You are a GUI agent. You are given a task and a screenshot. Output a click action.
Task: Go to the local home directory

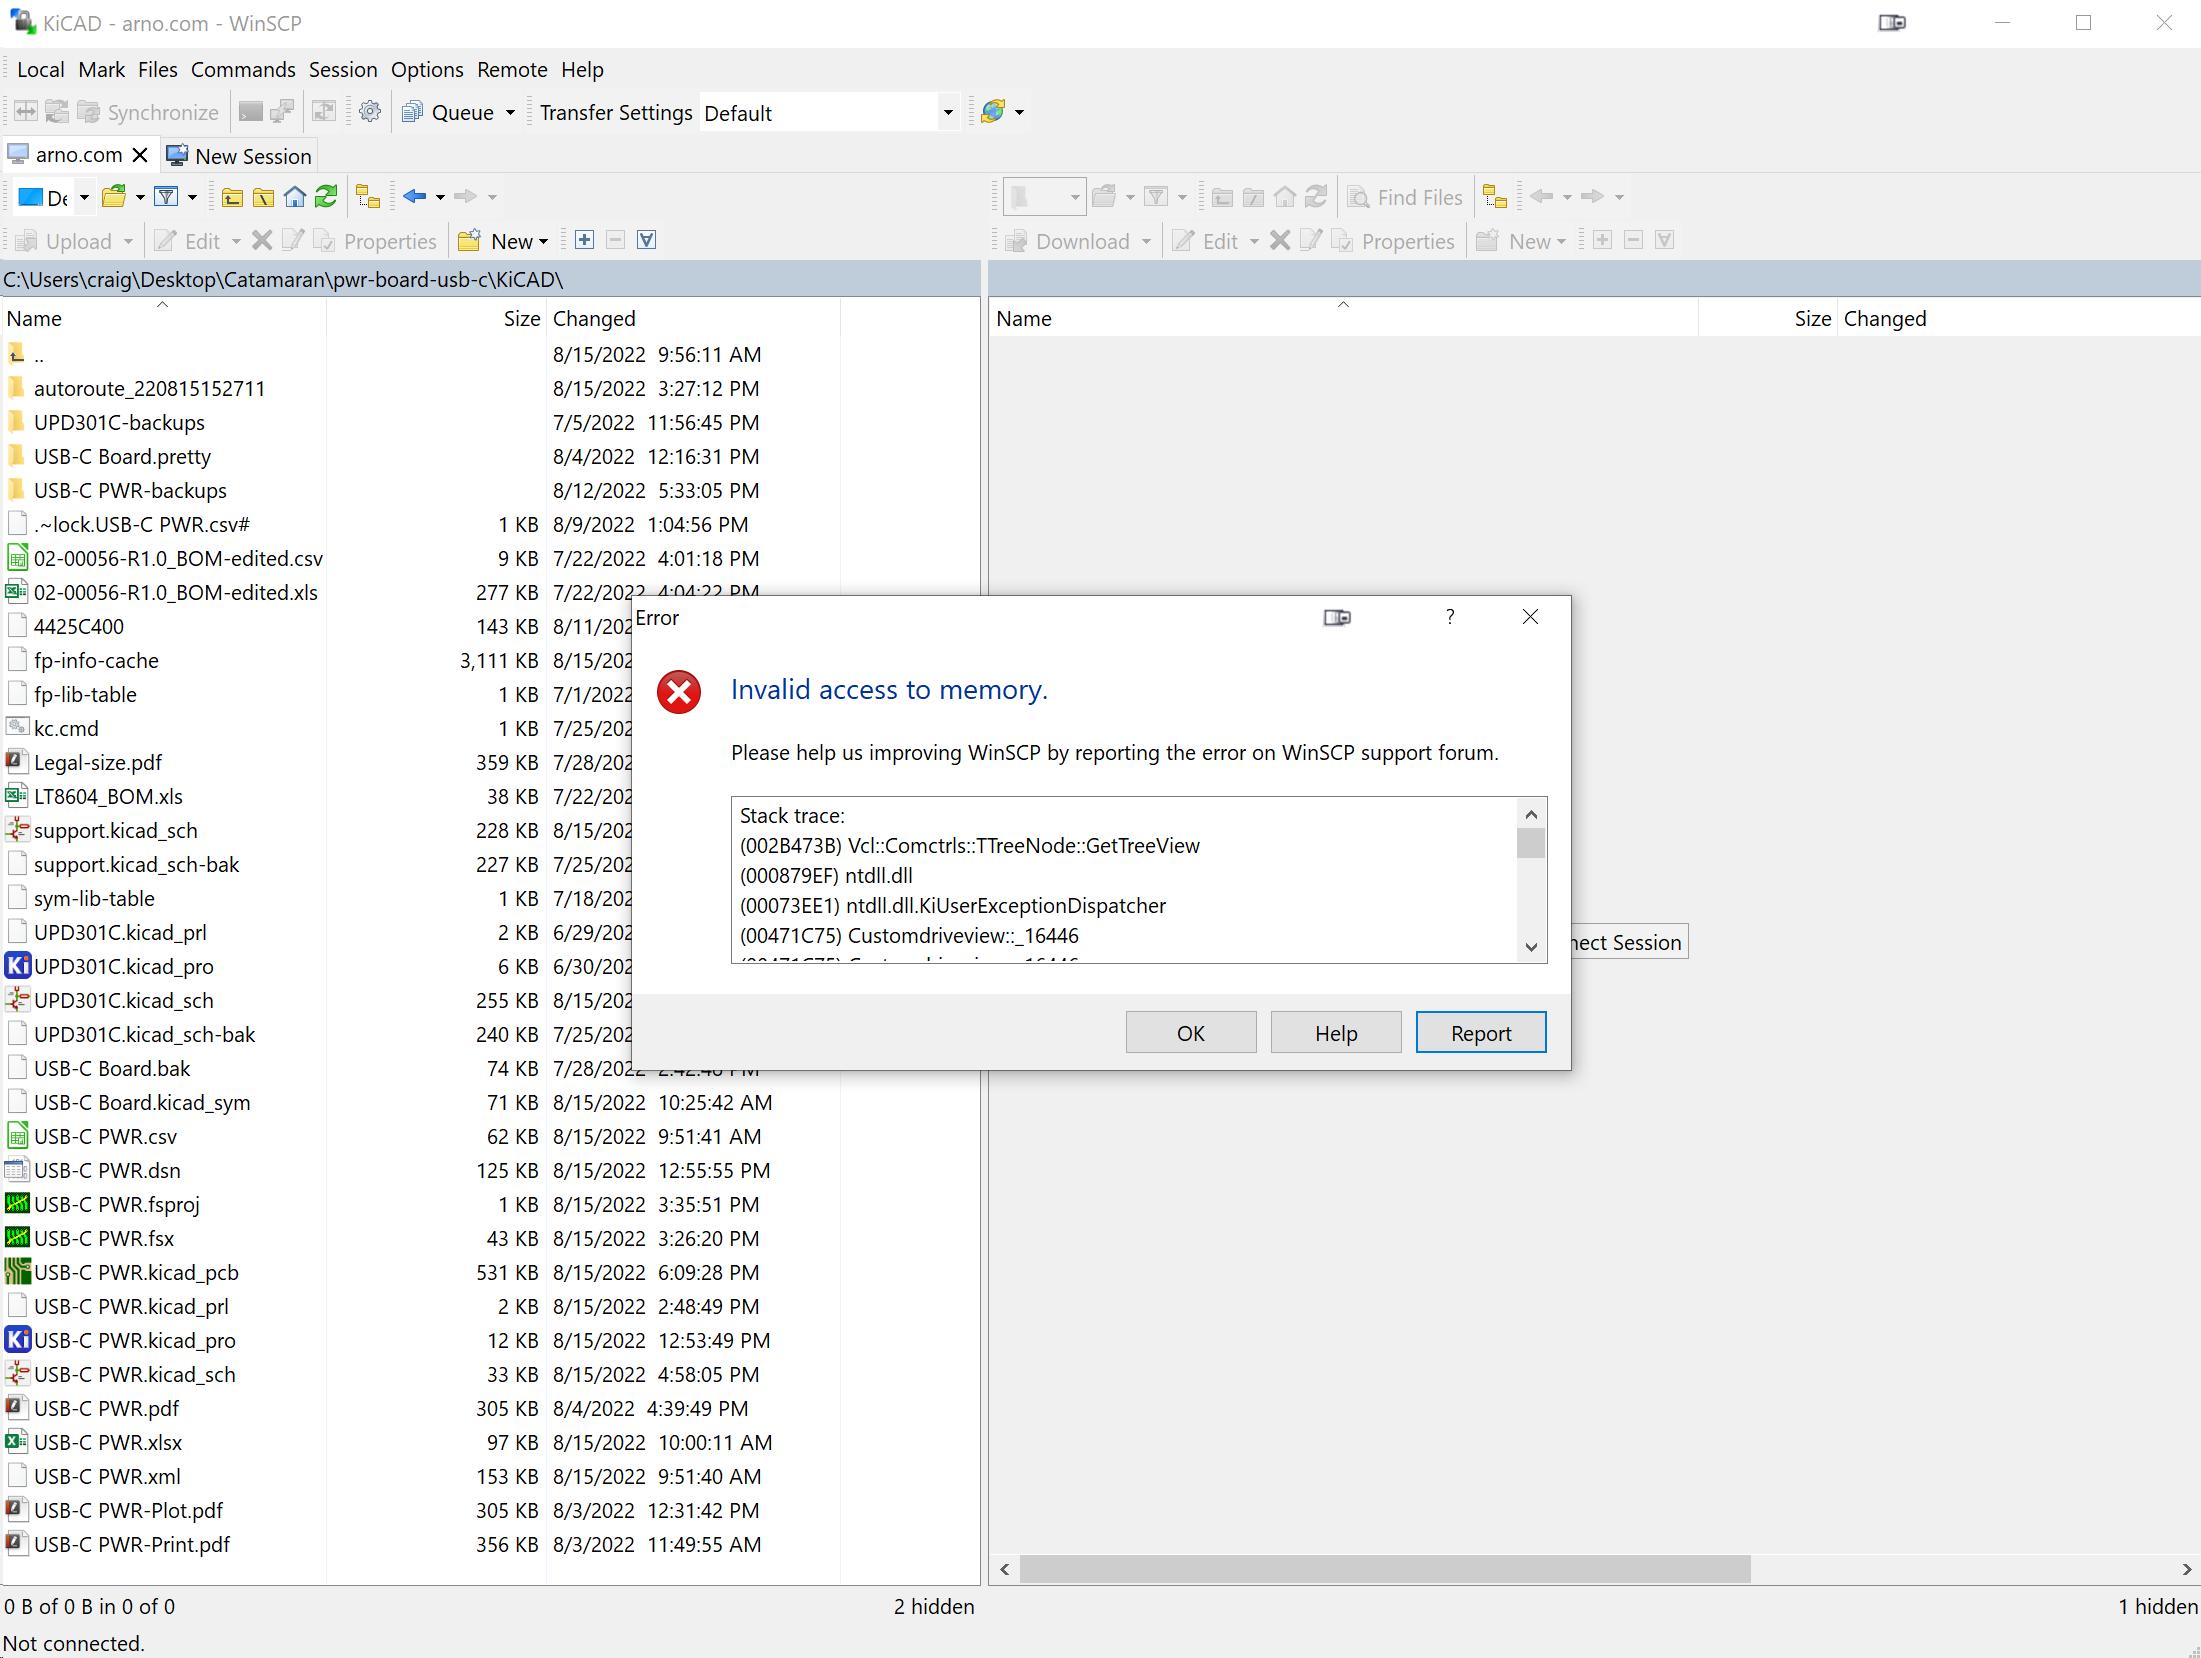tap(295, 197)
